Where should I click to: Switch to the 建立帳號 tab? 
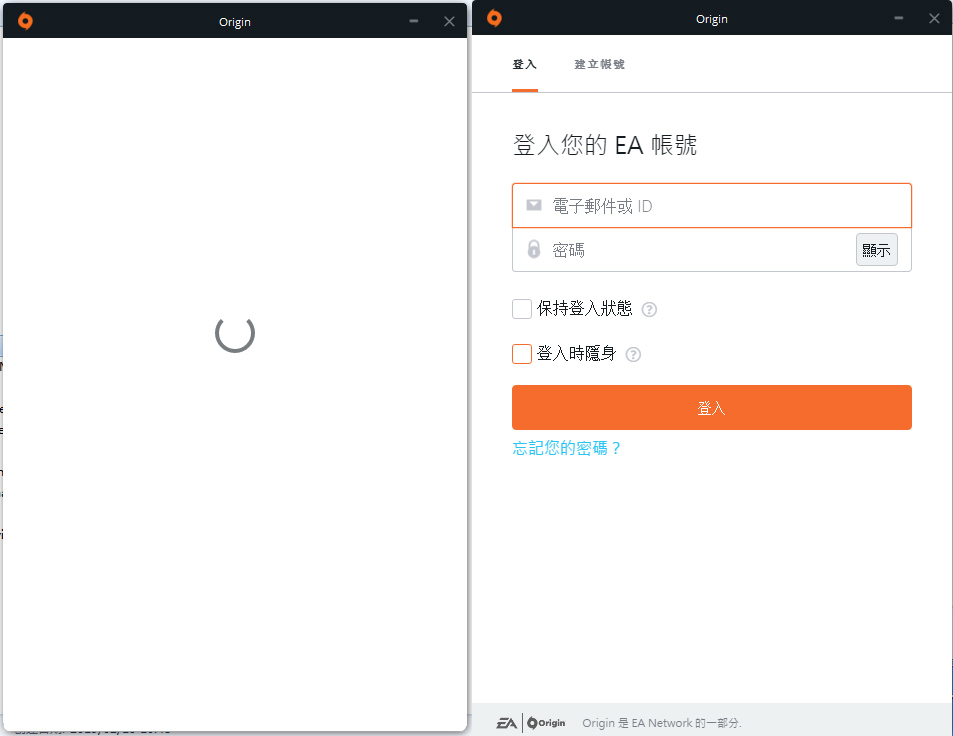tap(599, 63)
